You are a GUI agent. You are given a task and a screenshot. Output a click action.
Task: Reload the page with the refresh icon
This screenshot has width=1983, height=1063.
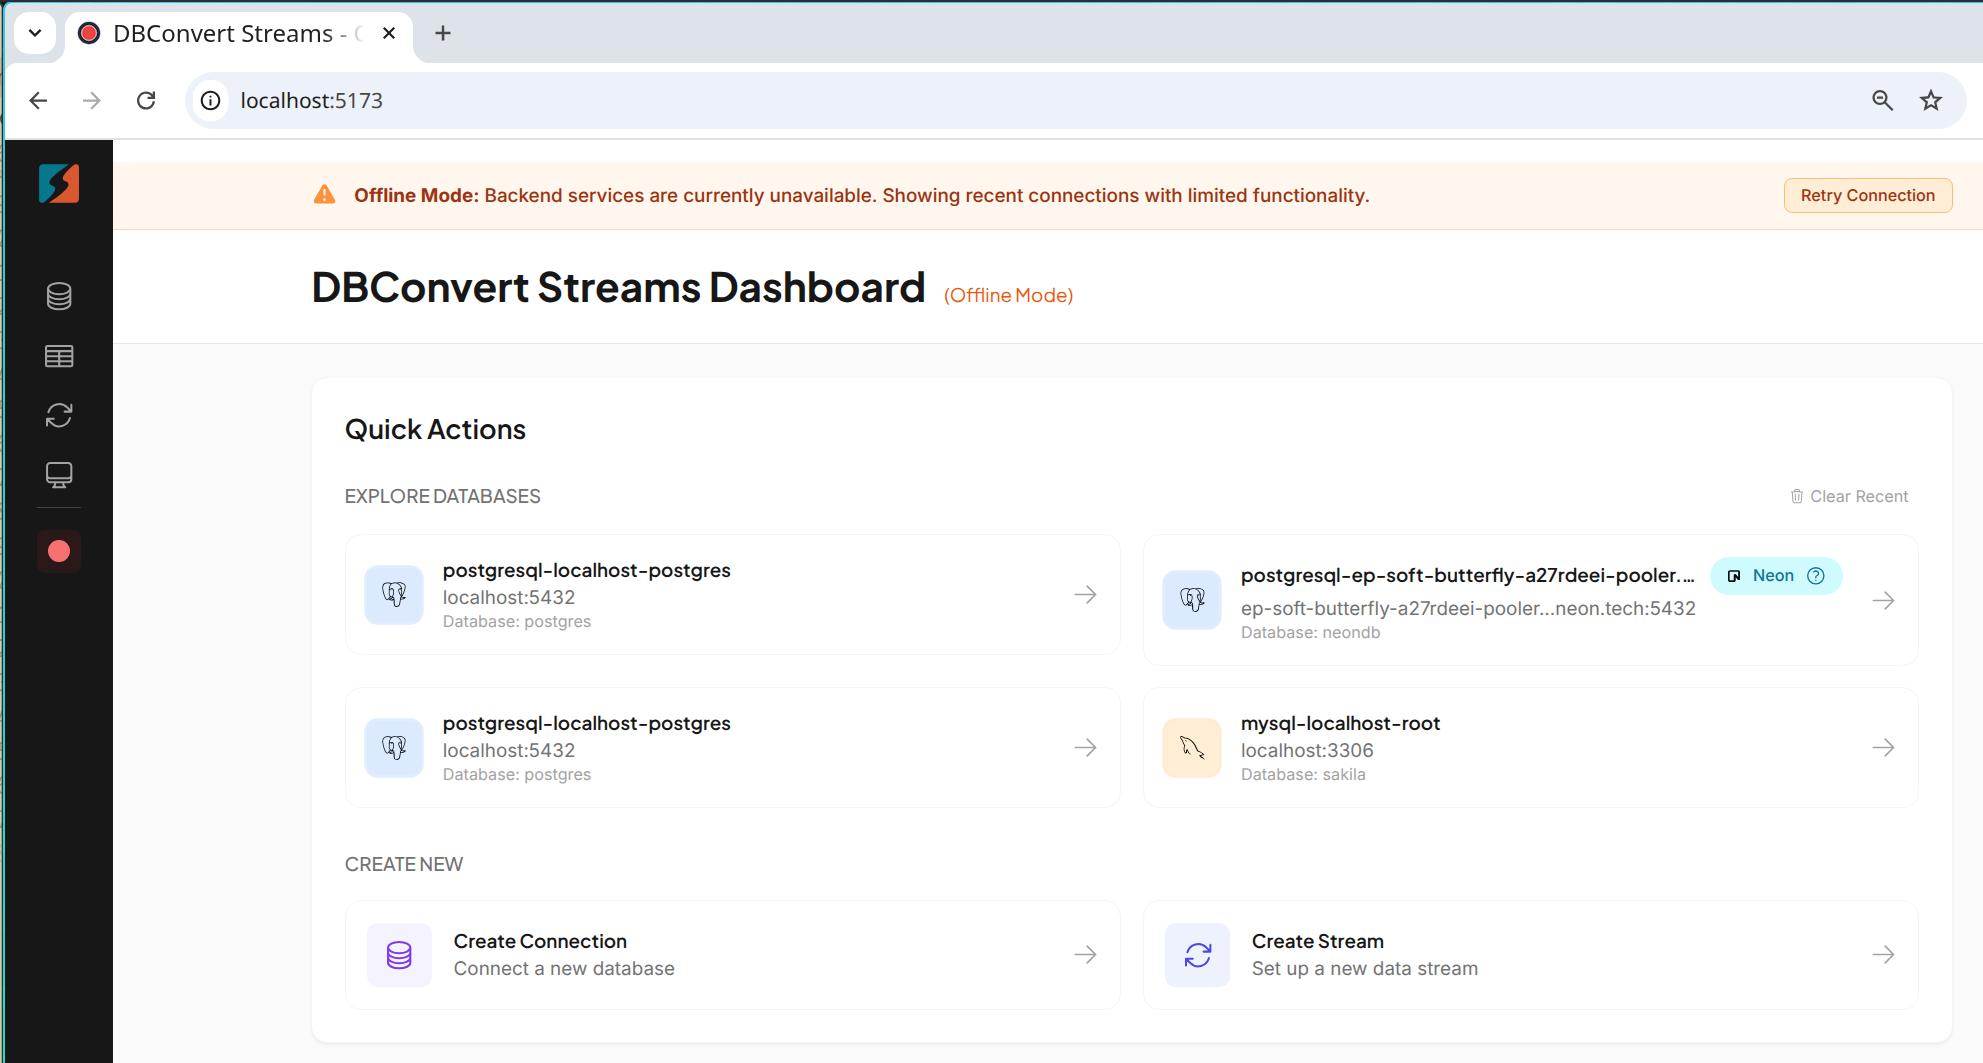pyautogui.click(x=146, y=100)
